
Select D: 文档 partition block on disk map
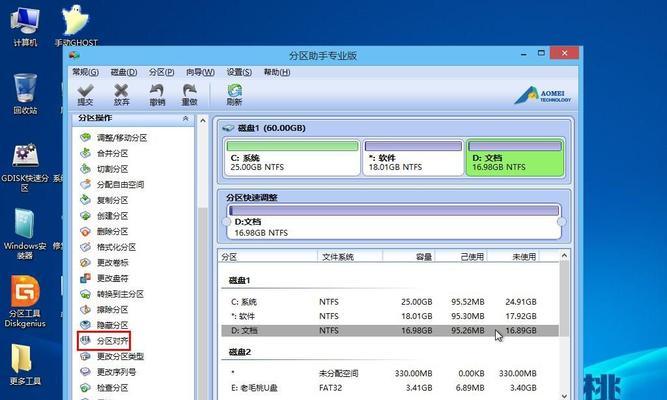pyautogui.click(x=515, y=157)
